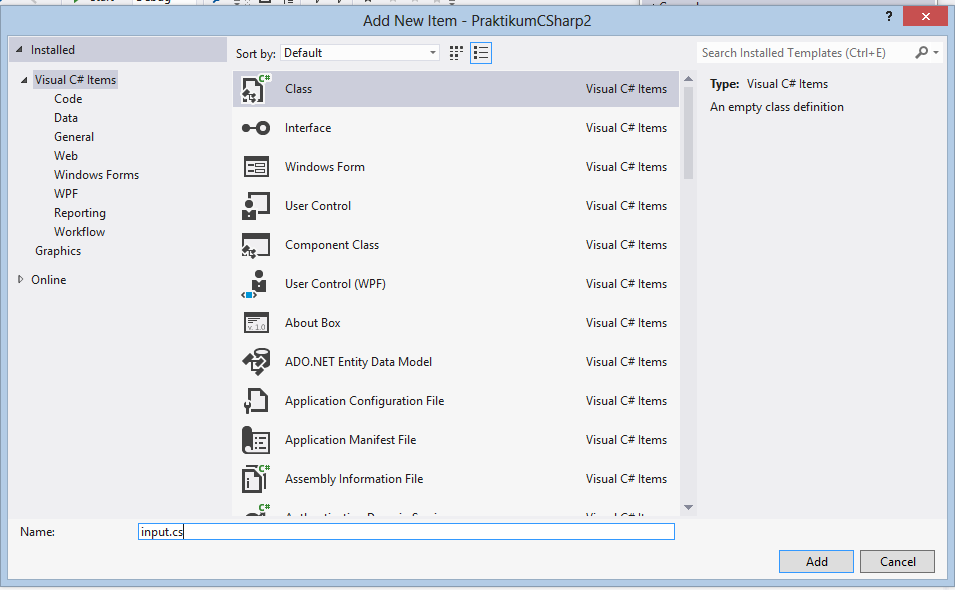The width and height of the screenshot is (955, 590).
Task: Click the Add button
Action: tap(816, 561)
